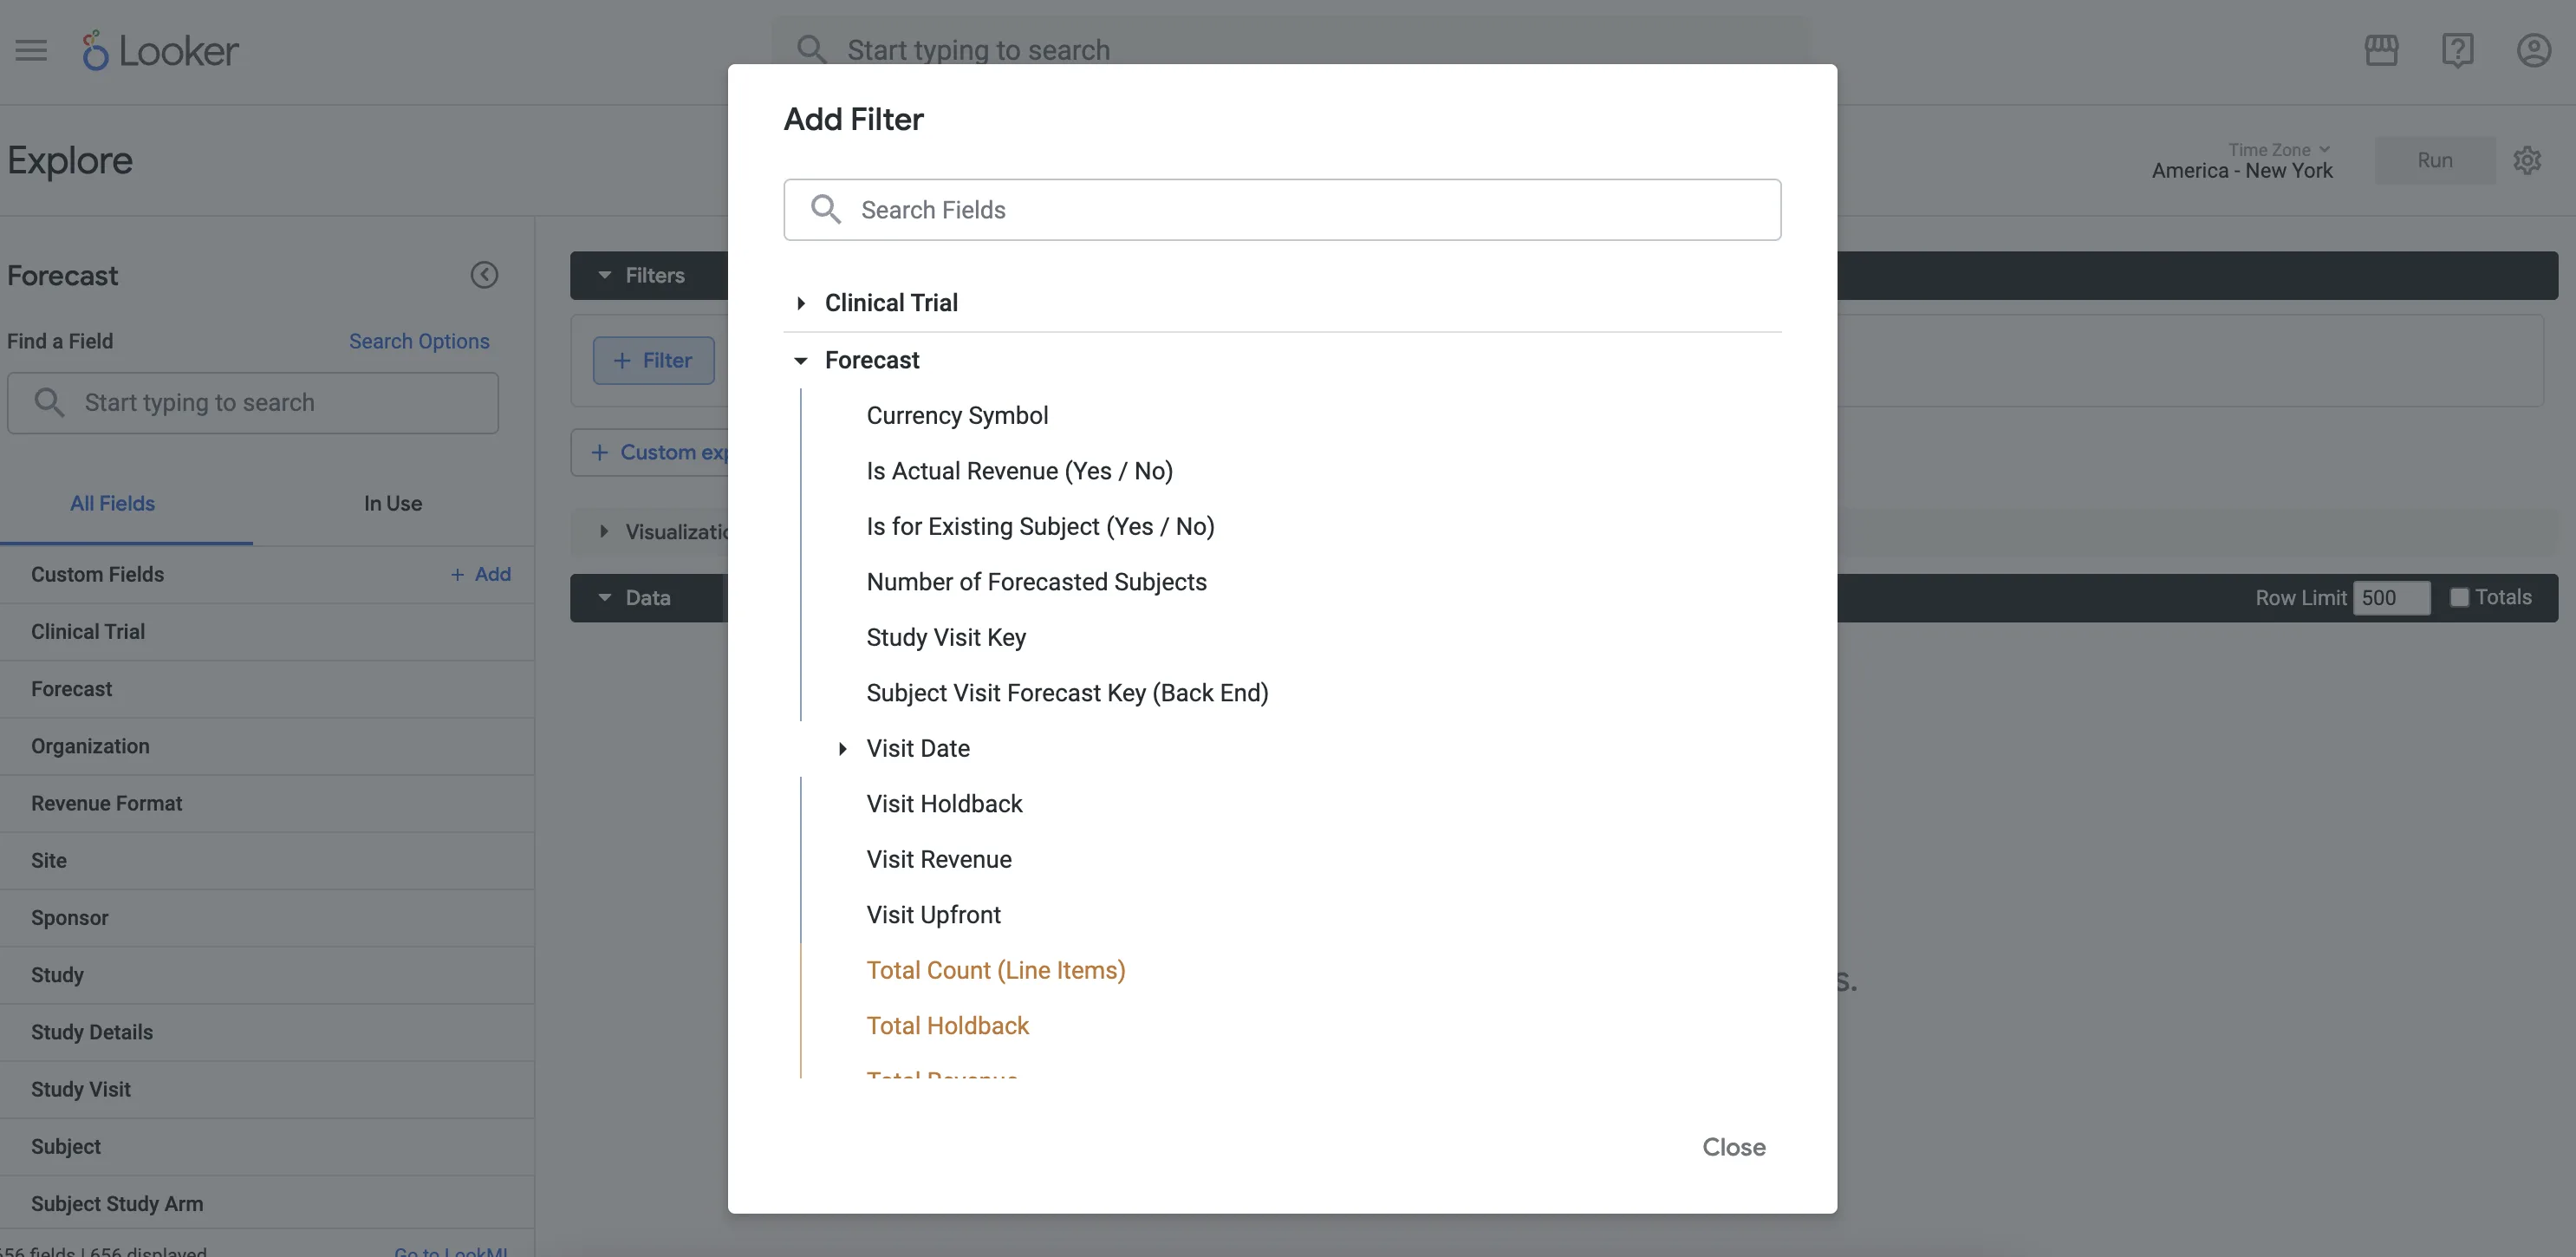The image size is (2576, 1257).
Task: Open the main hamburger menu
Action: 31,50
